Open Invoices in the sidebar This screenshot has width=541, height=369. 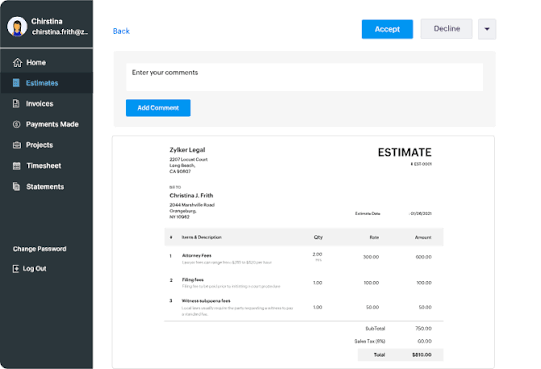coord(46,104)
